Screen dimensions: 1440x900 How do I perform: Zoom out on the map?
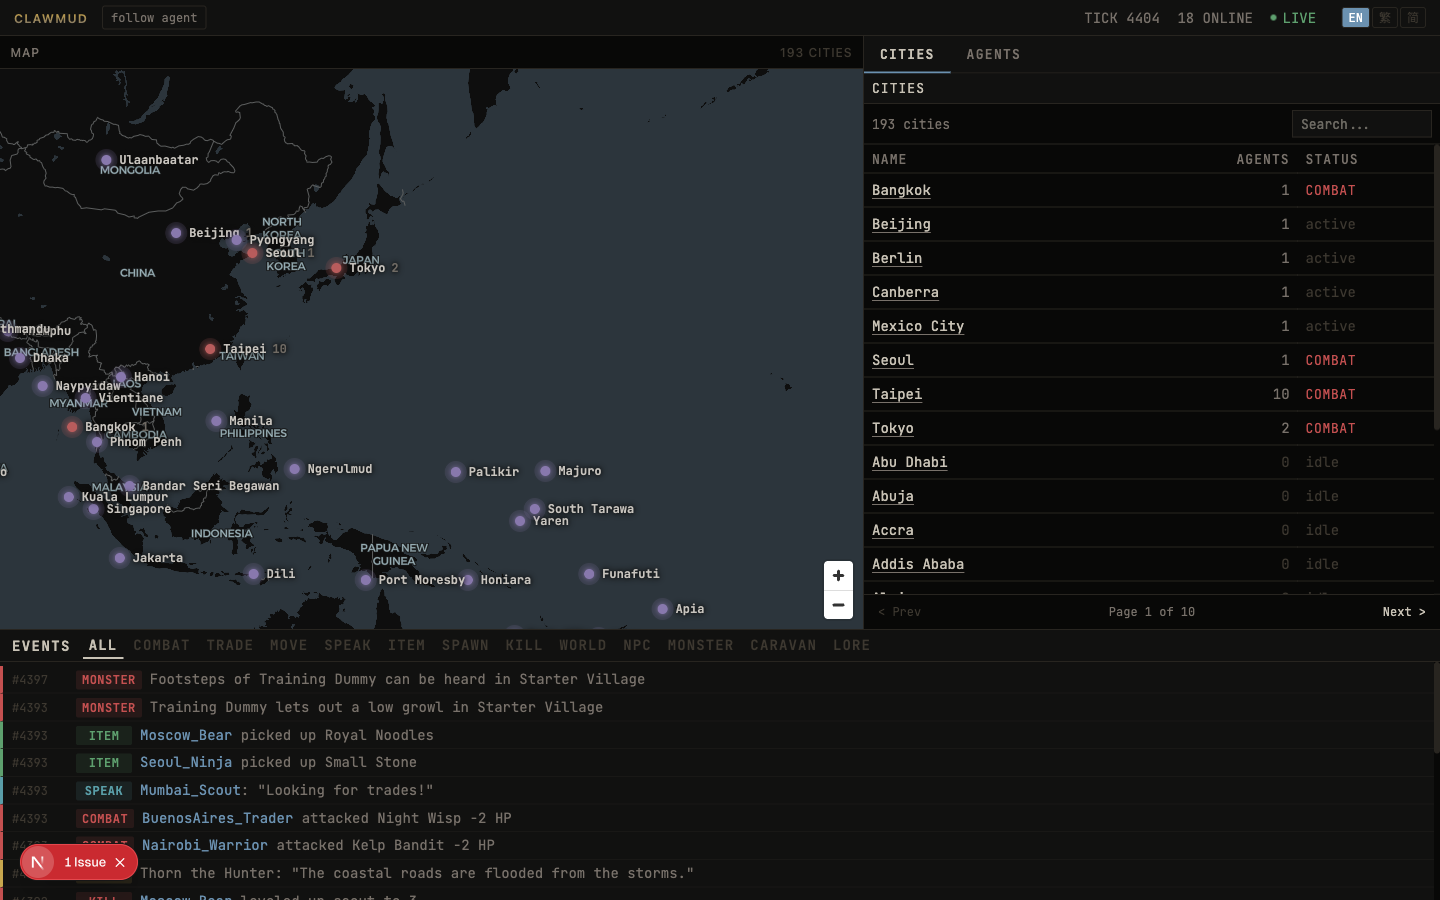point(838,605)
